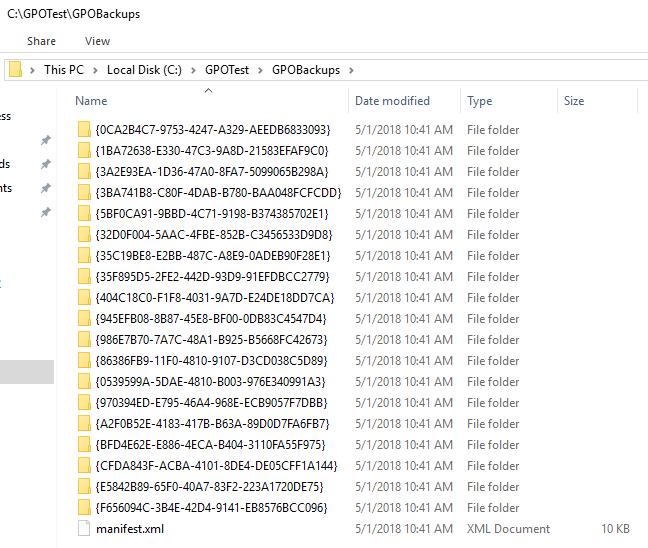648x548 pixels.
Task: Navigate to GPOTest in the breadcrumb path
Action: [227, 70]
